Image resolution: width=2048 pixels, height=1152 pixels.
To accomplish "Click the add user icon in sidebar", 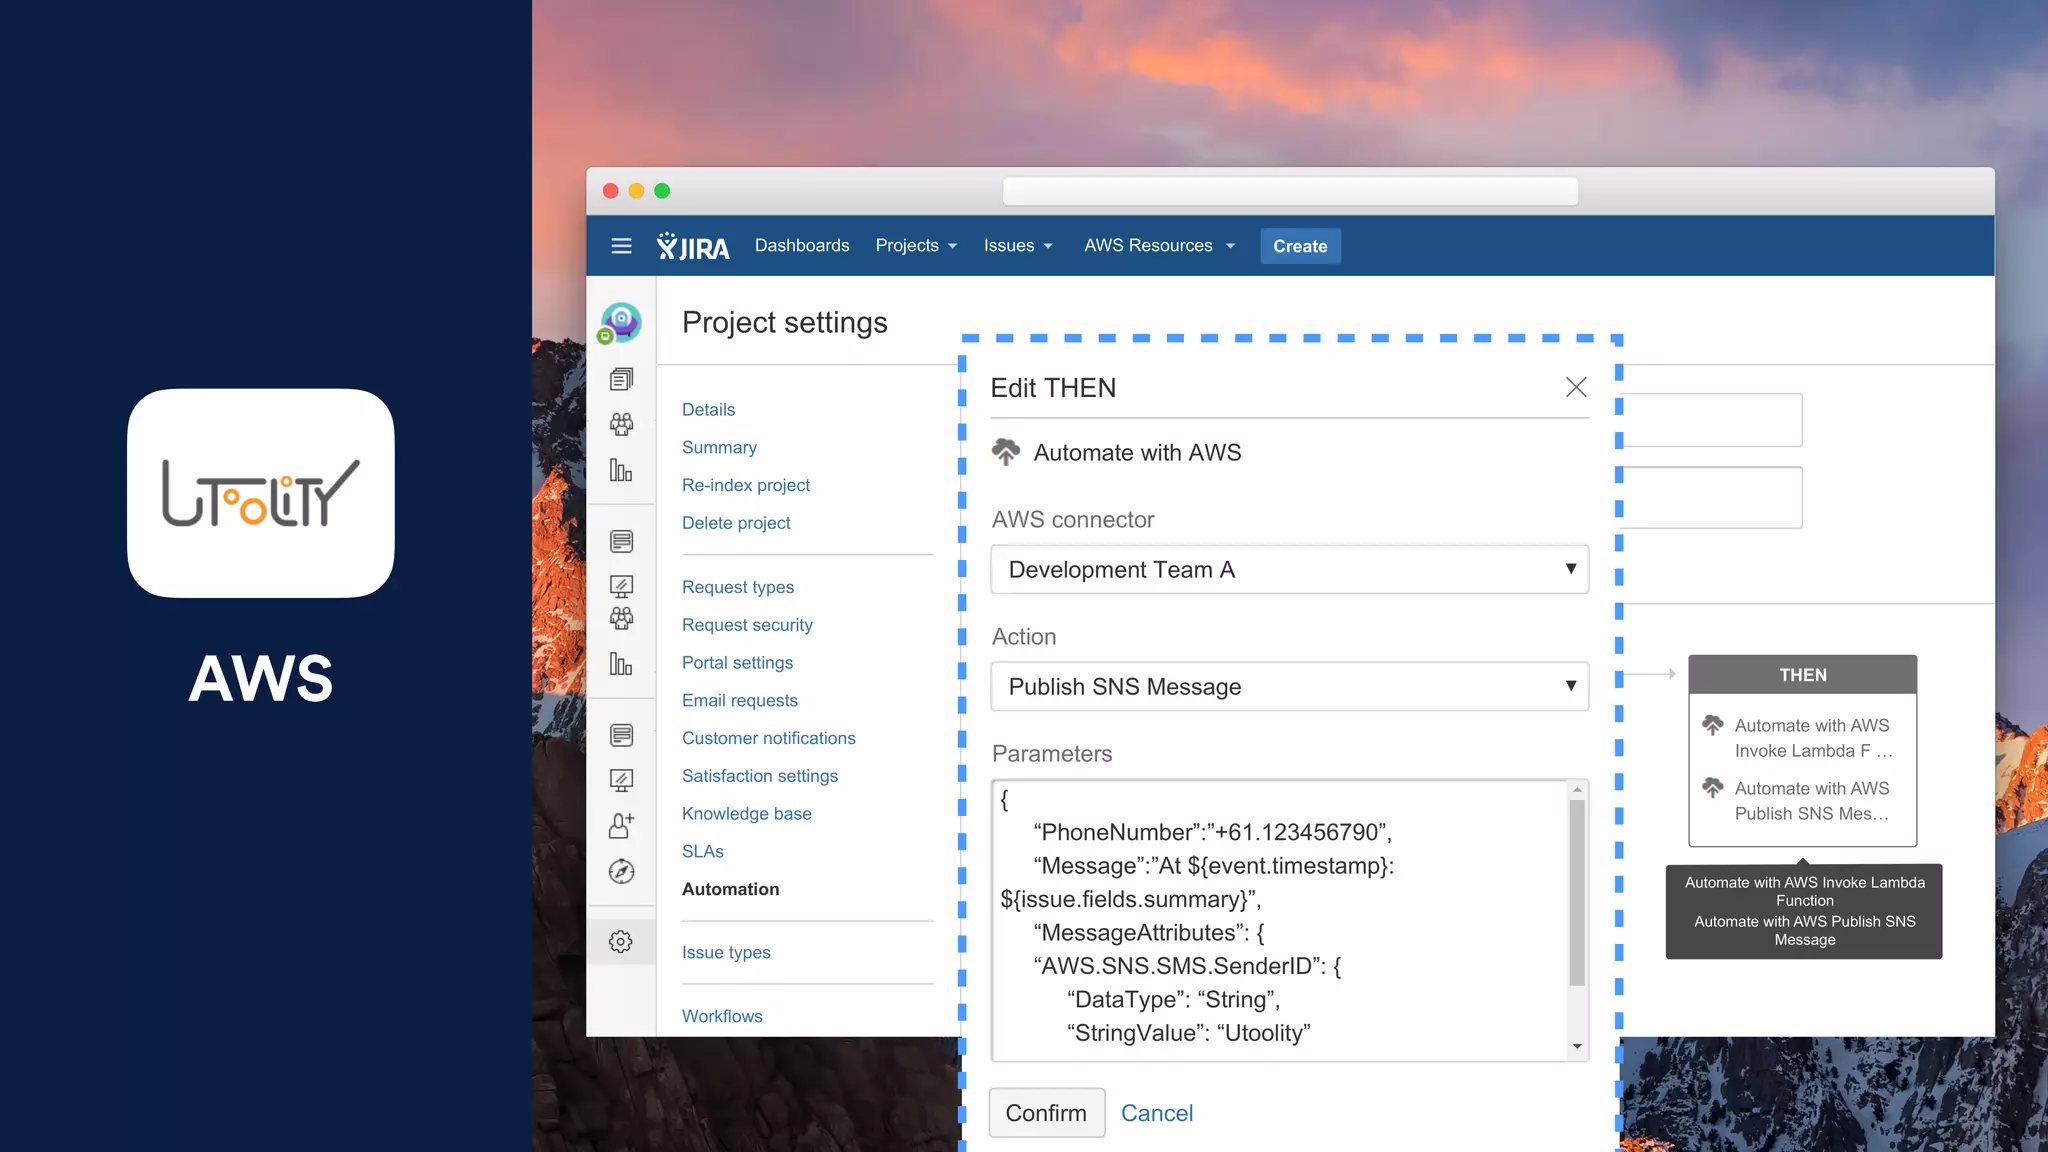I will pos(621,826).
